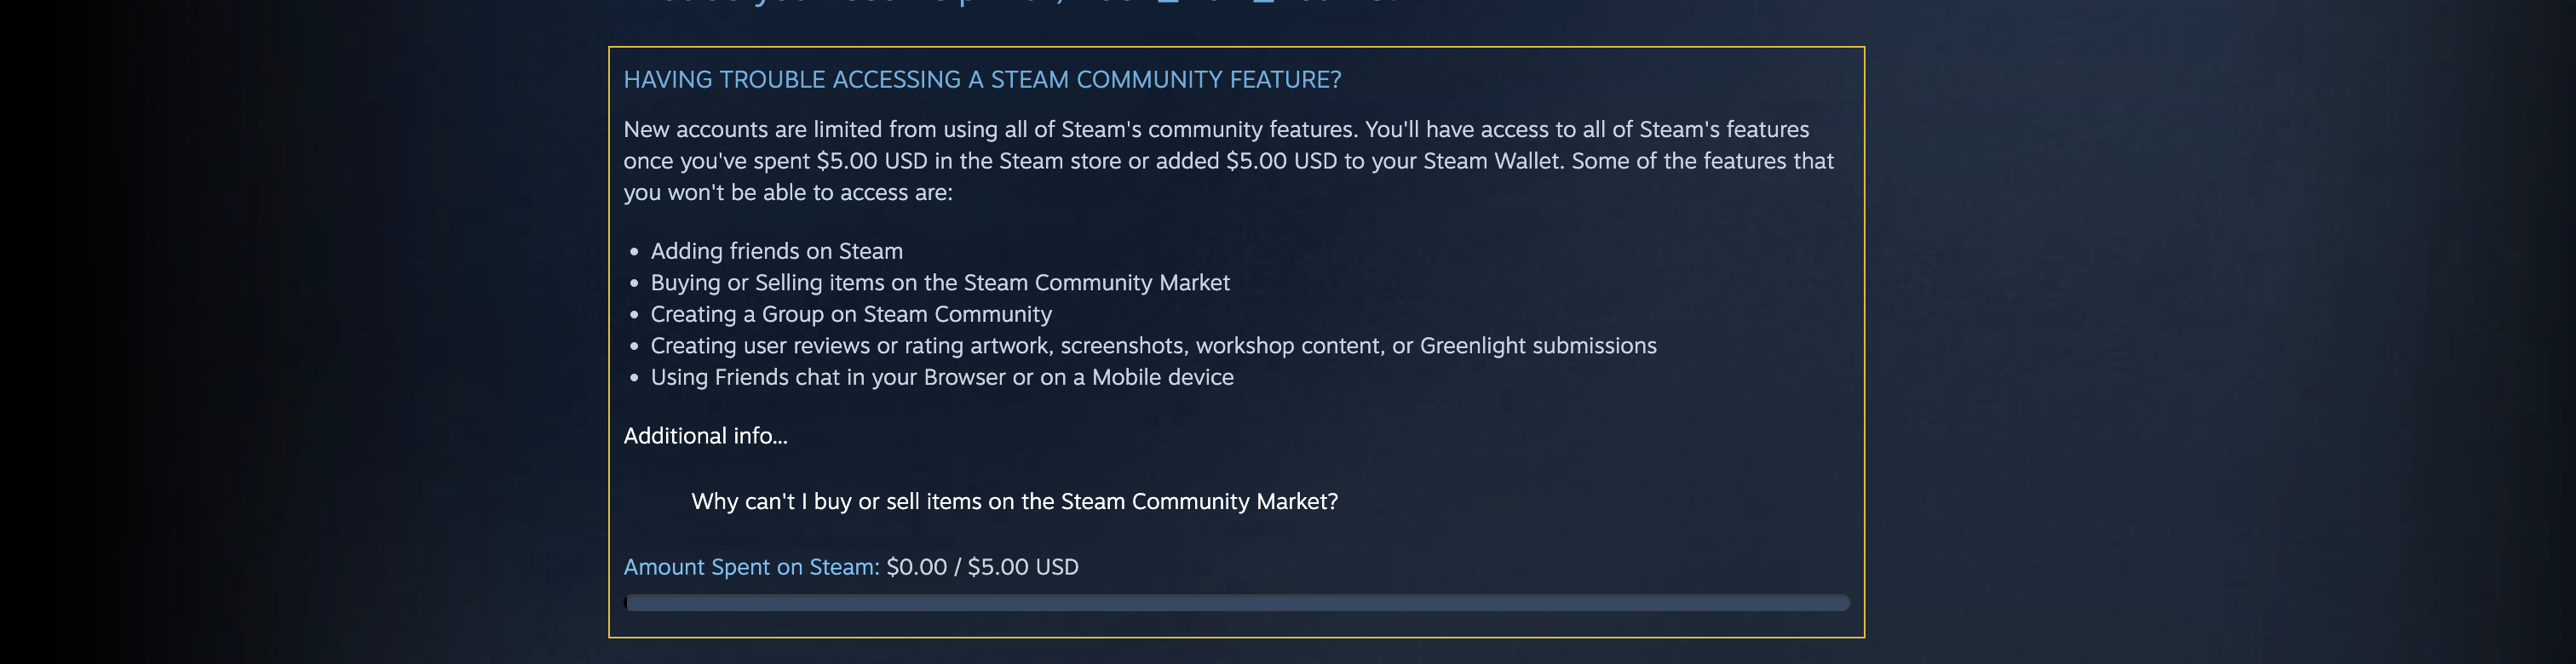
Task: Click the 'Additional info...' text
Action: pos(705,436)
